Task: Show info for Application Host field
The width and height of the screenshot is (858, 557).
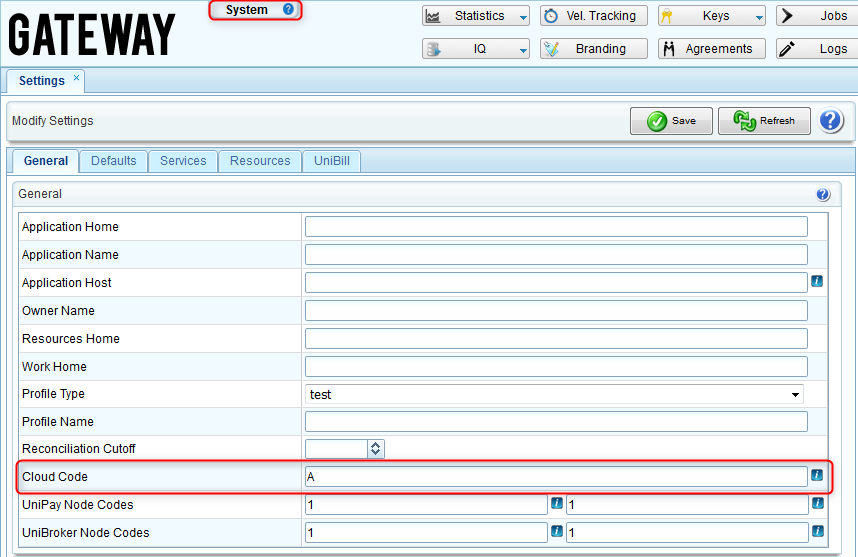Action: [x=817, y=281]
